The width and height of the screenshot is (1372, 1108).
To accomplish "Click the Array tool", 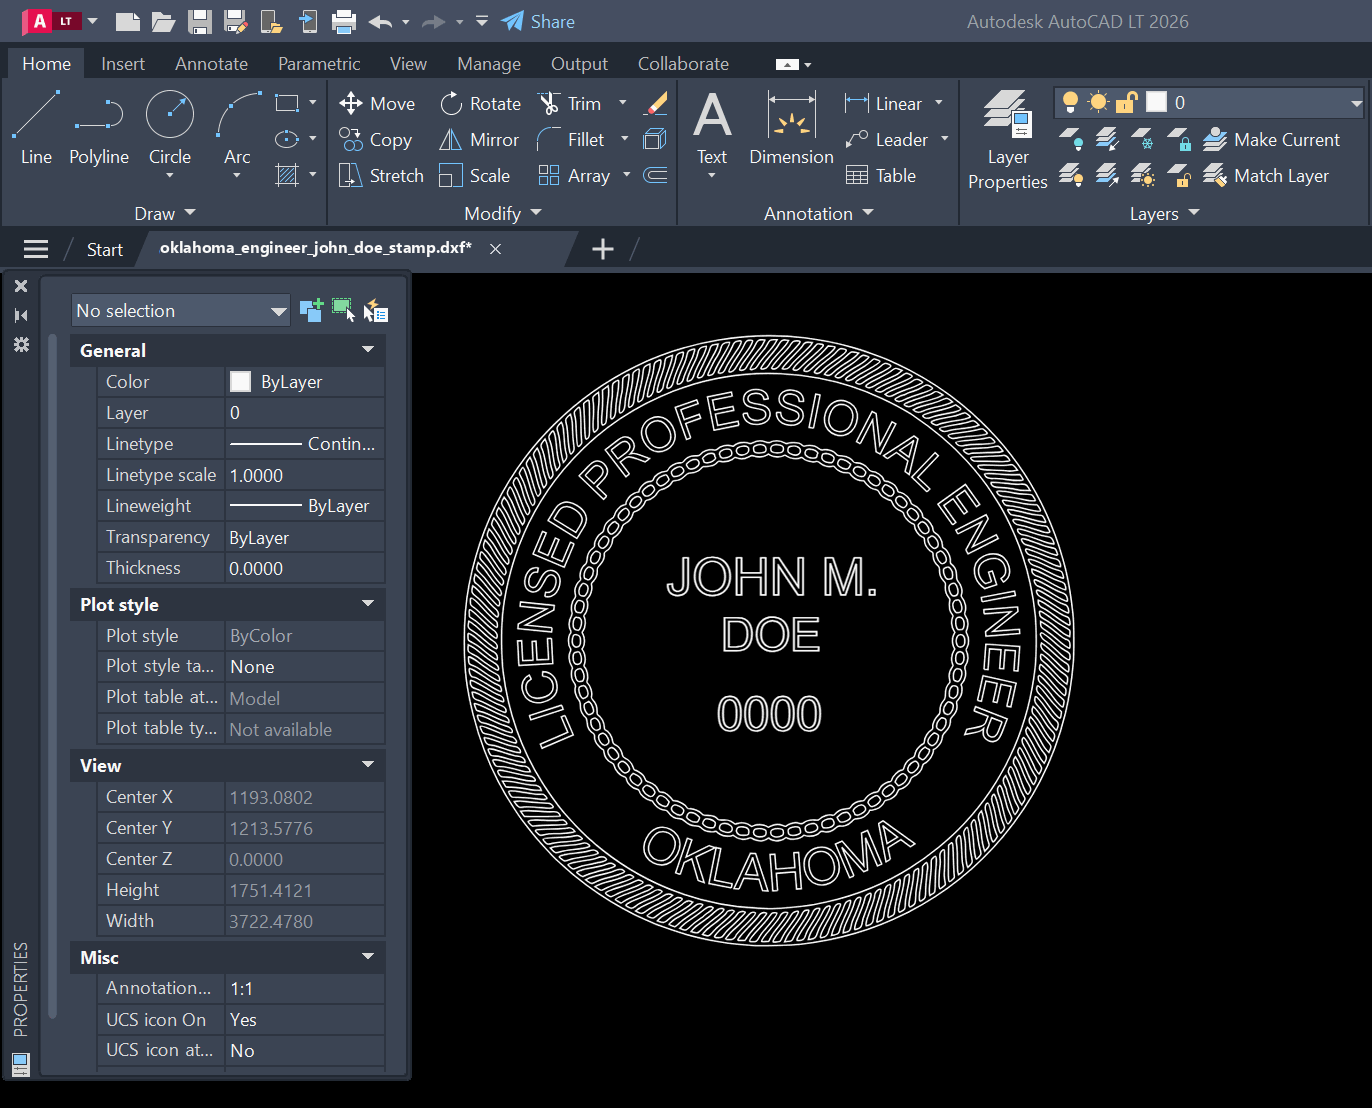I will pos(574,175).
